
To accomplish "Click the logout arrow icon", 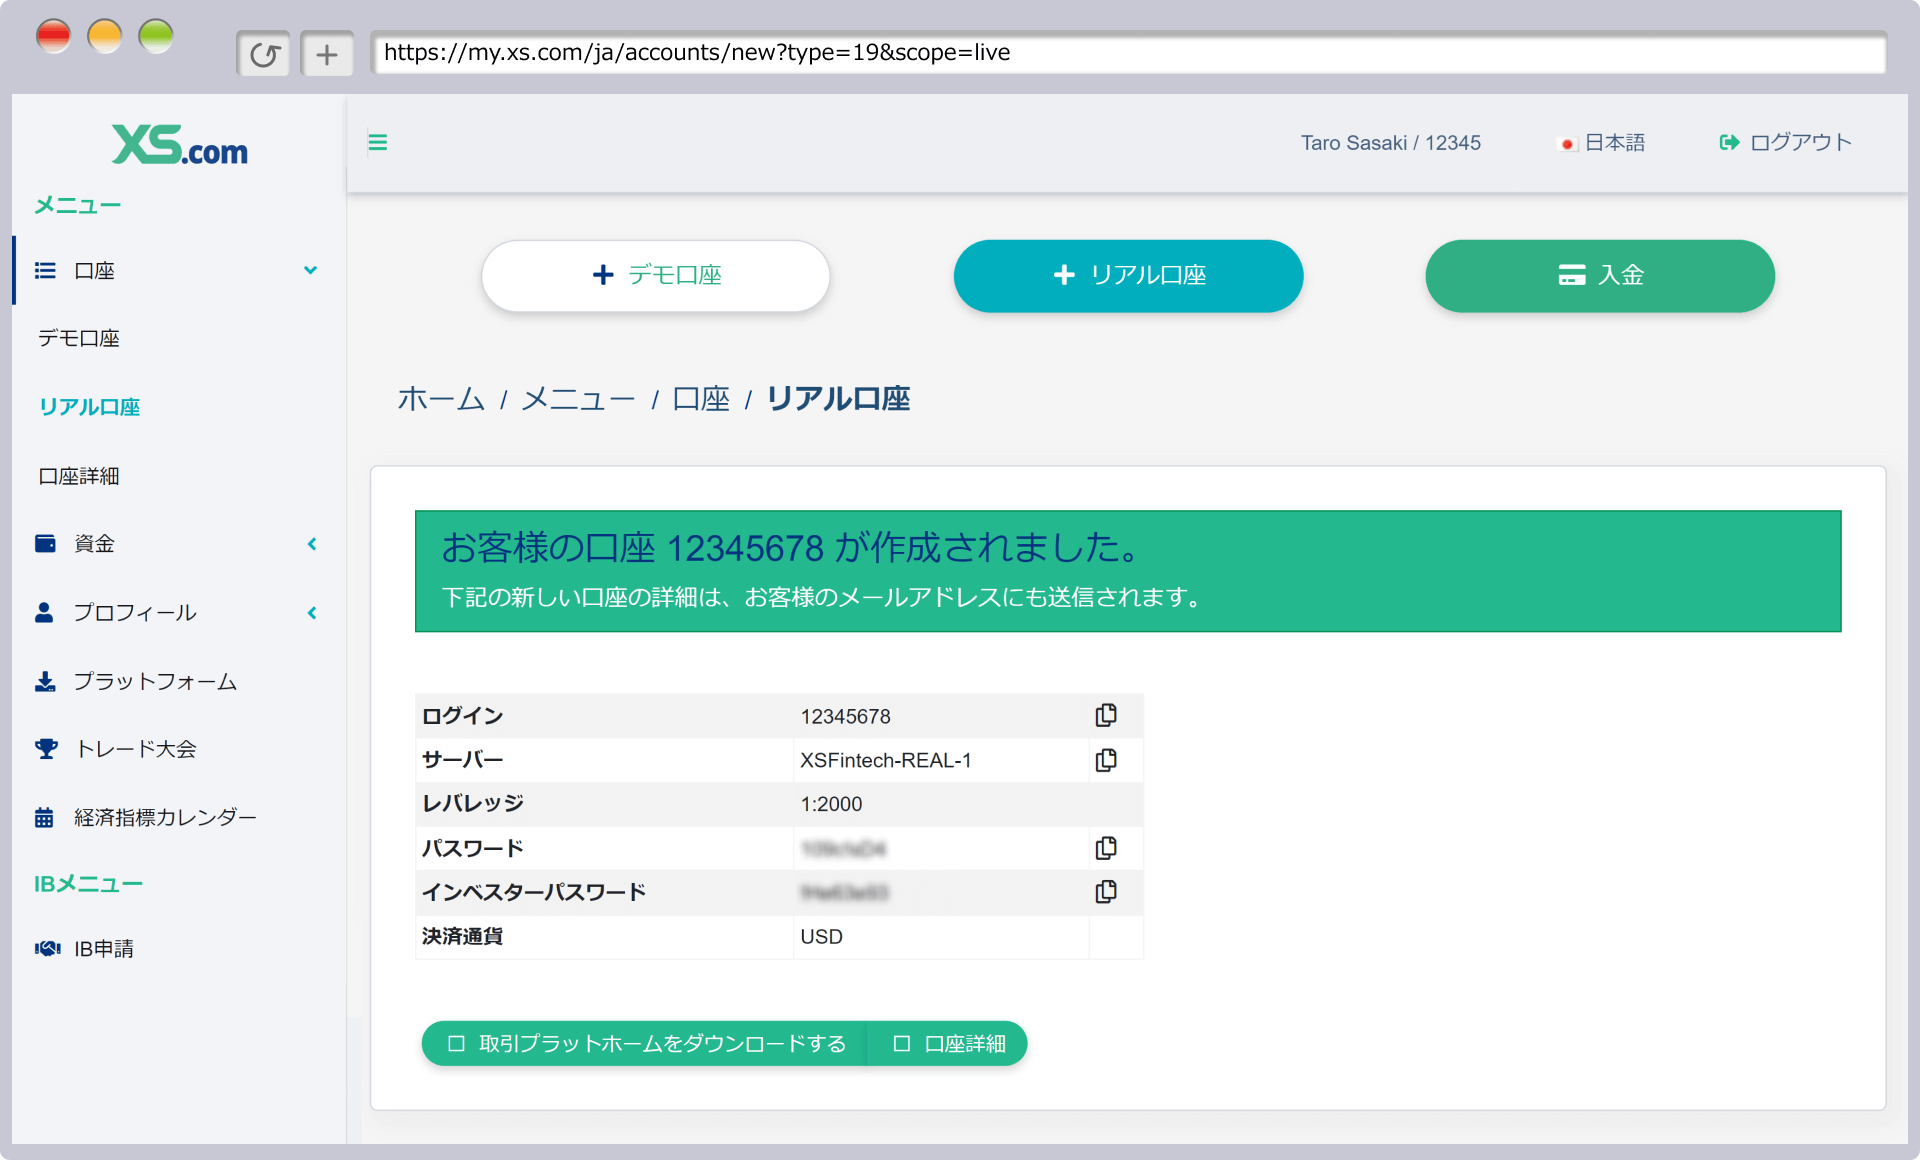I will [1729, 142].
